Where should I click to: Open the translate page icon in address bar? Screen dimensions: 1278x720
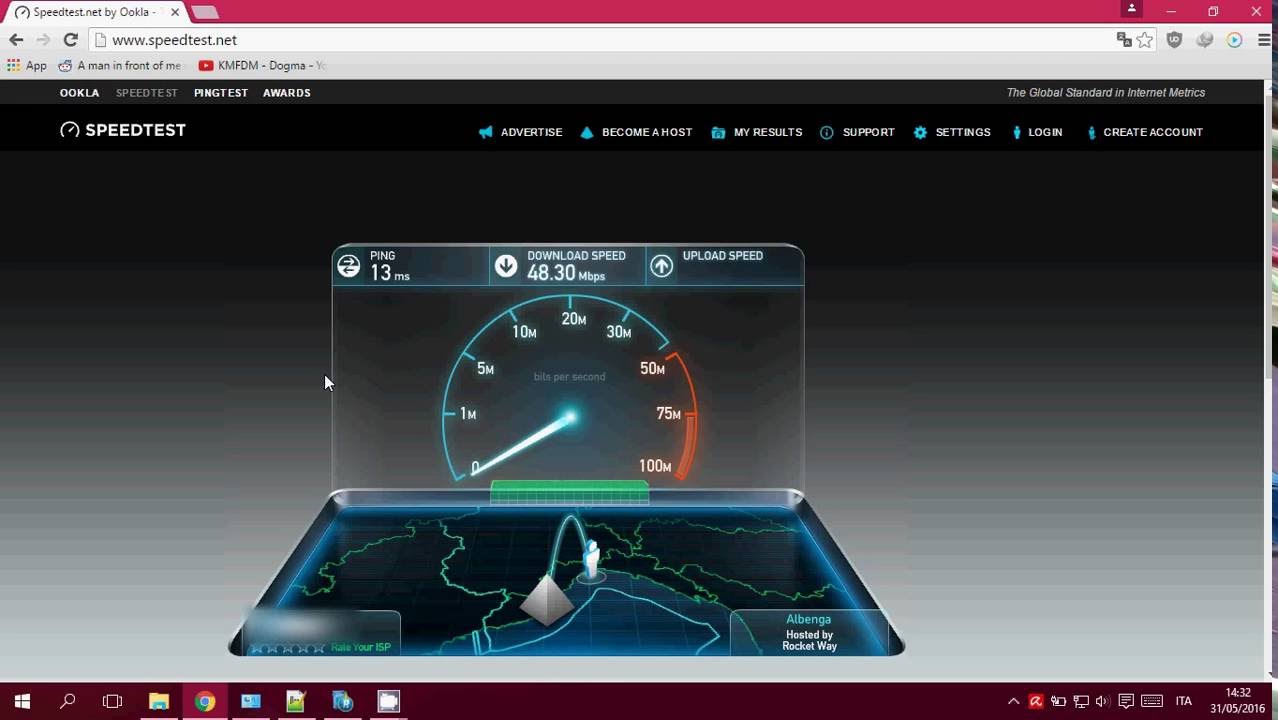point(1124,40)
